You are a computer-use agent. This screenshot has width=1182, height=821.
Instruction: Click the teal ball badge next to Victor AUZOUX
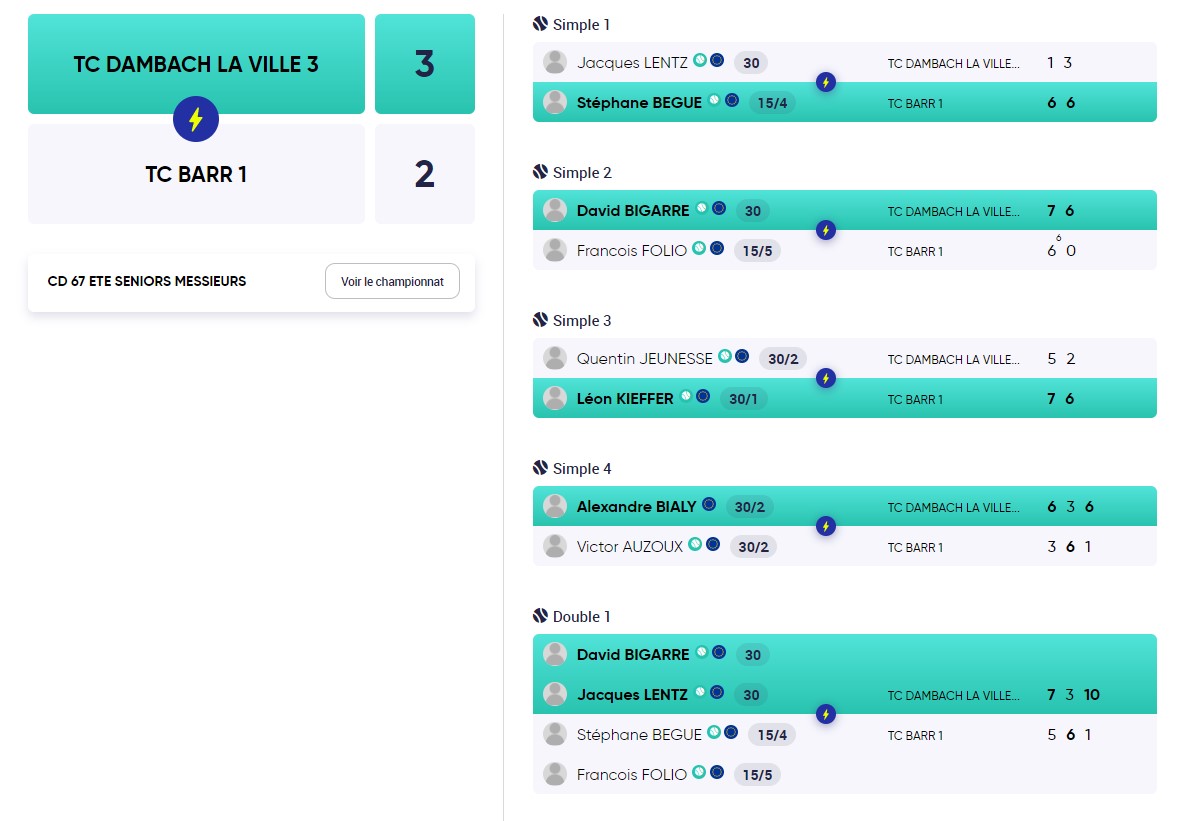695,544
